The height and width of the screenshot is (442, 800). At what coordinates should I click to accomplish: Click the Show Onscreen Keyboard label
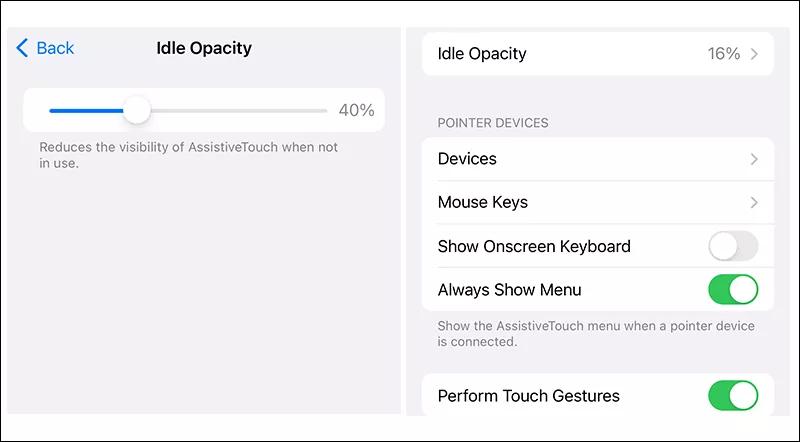pyautogui.click(x=534, y=246)
